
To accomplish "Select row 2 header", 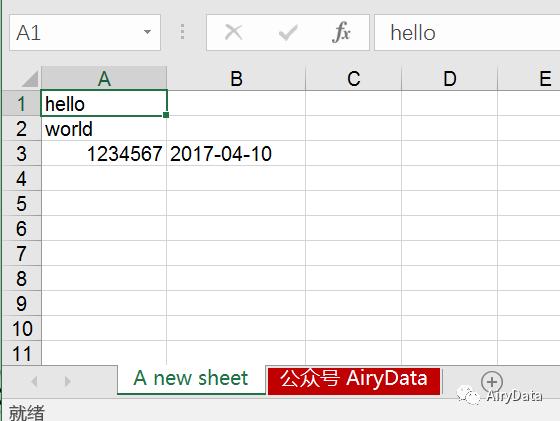I will (21, 129).
